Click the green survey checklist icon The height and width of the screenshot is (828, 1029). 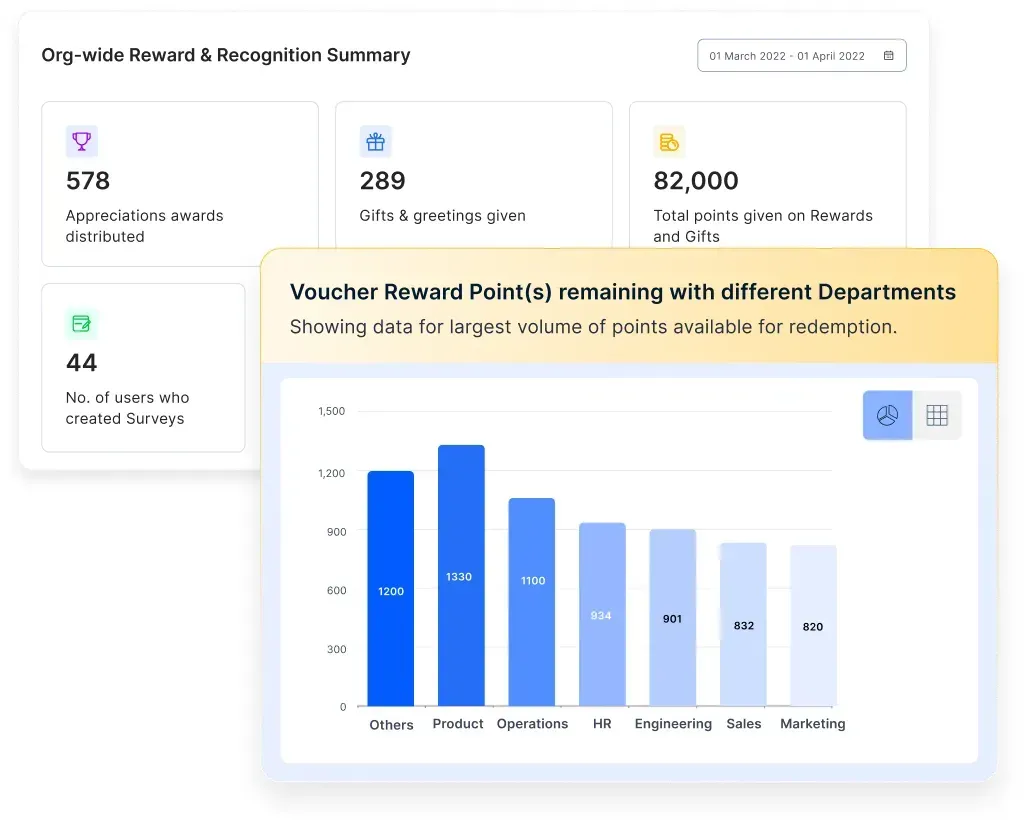[x=81, y=323]
